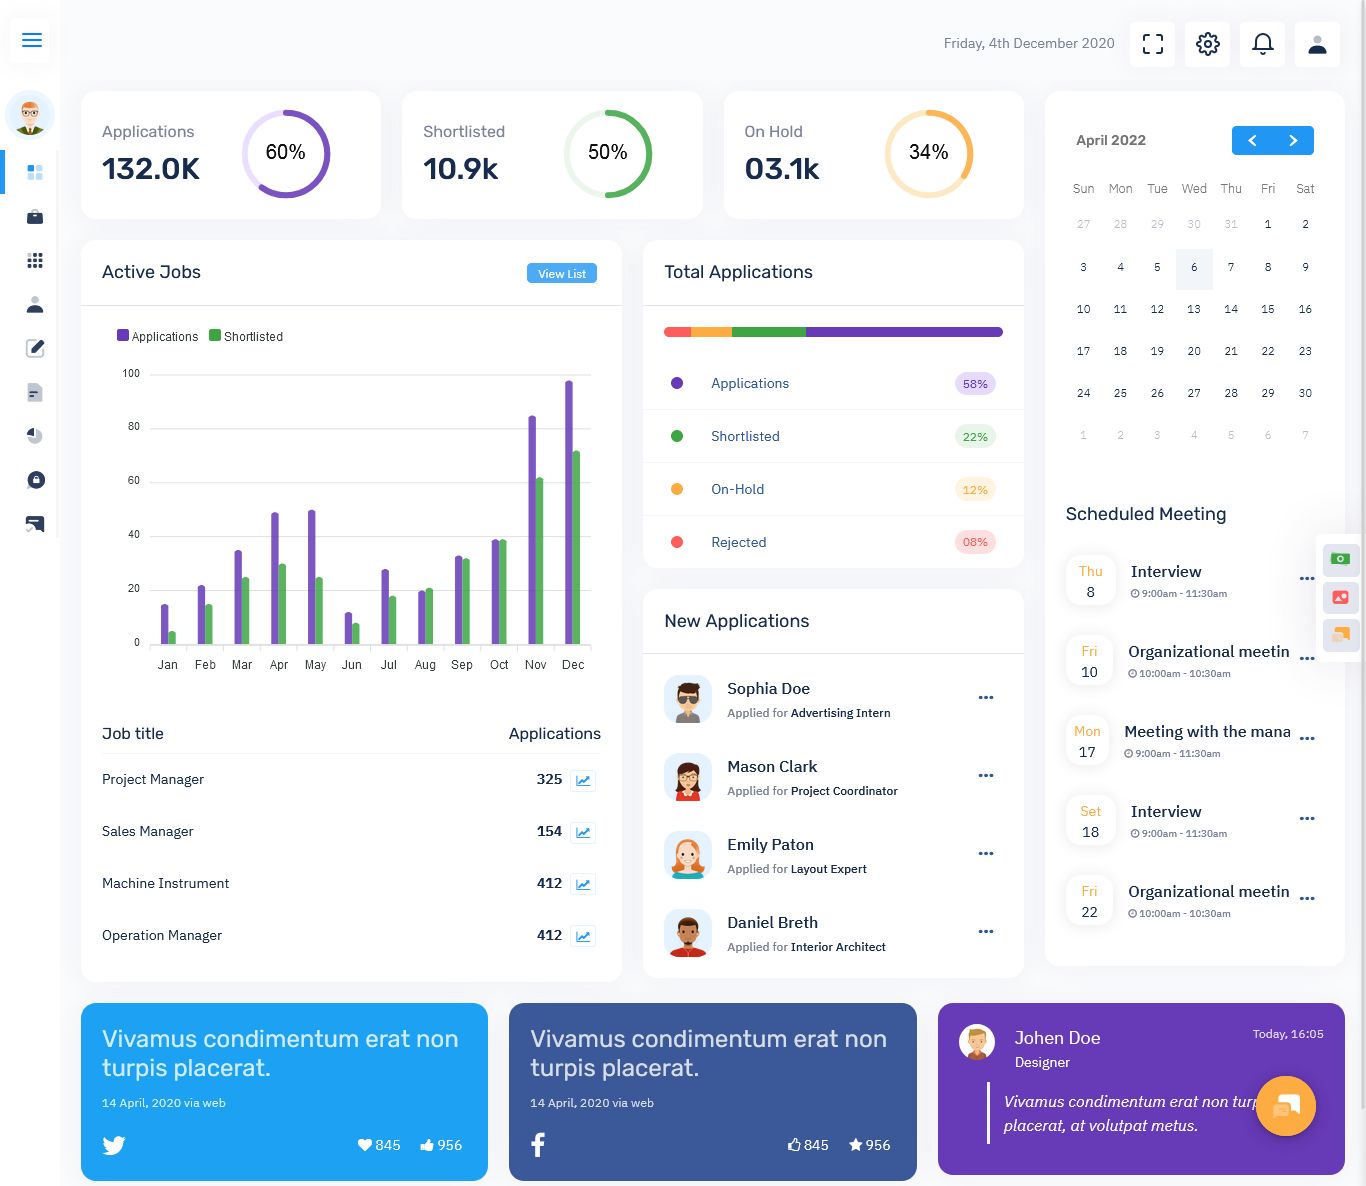This screenshot has height=1186, width=1366.
Task: Click the 34% On Hold progress ring
Action: [x=929, y=153]
